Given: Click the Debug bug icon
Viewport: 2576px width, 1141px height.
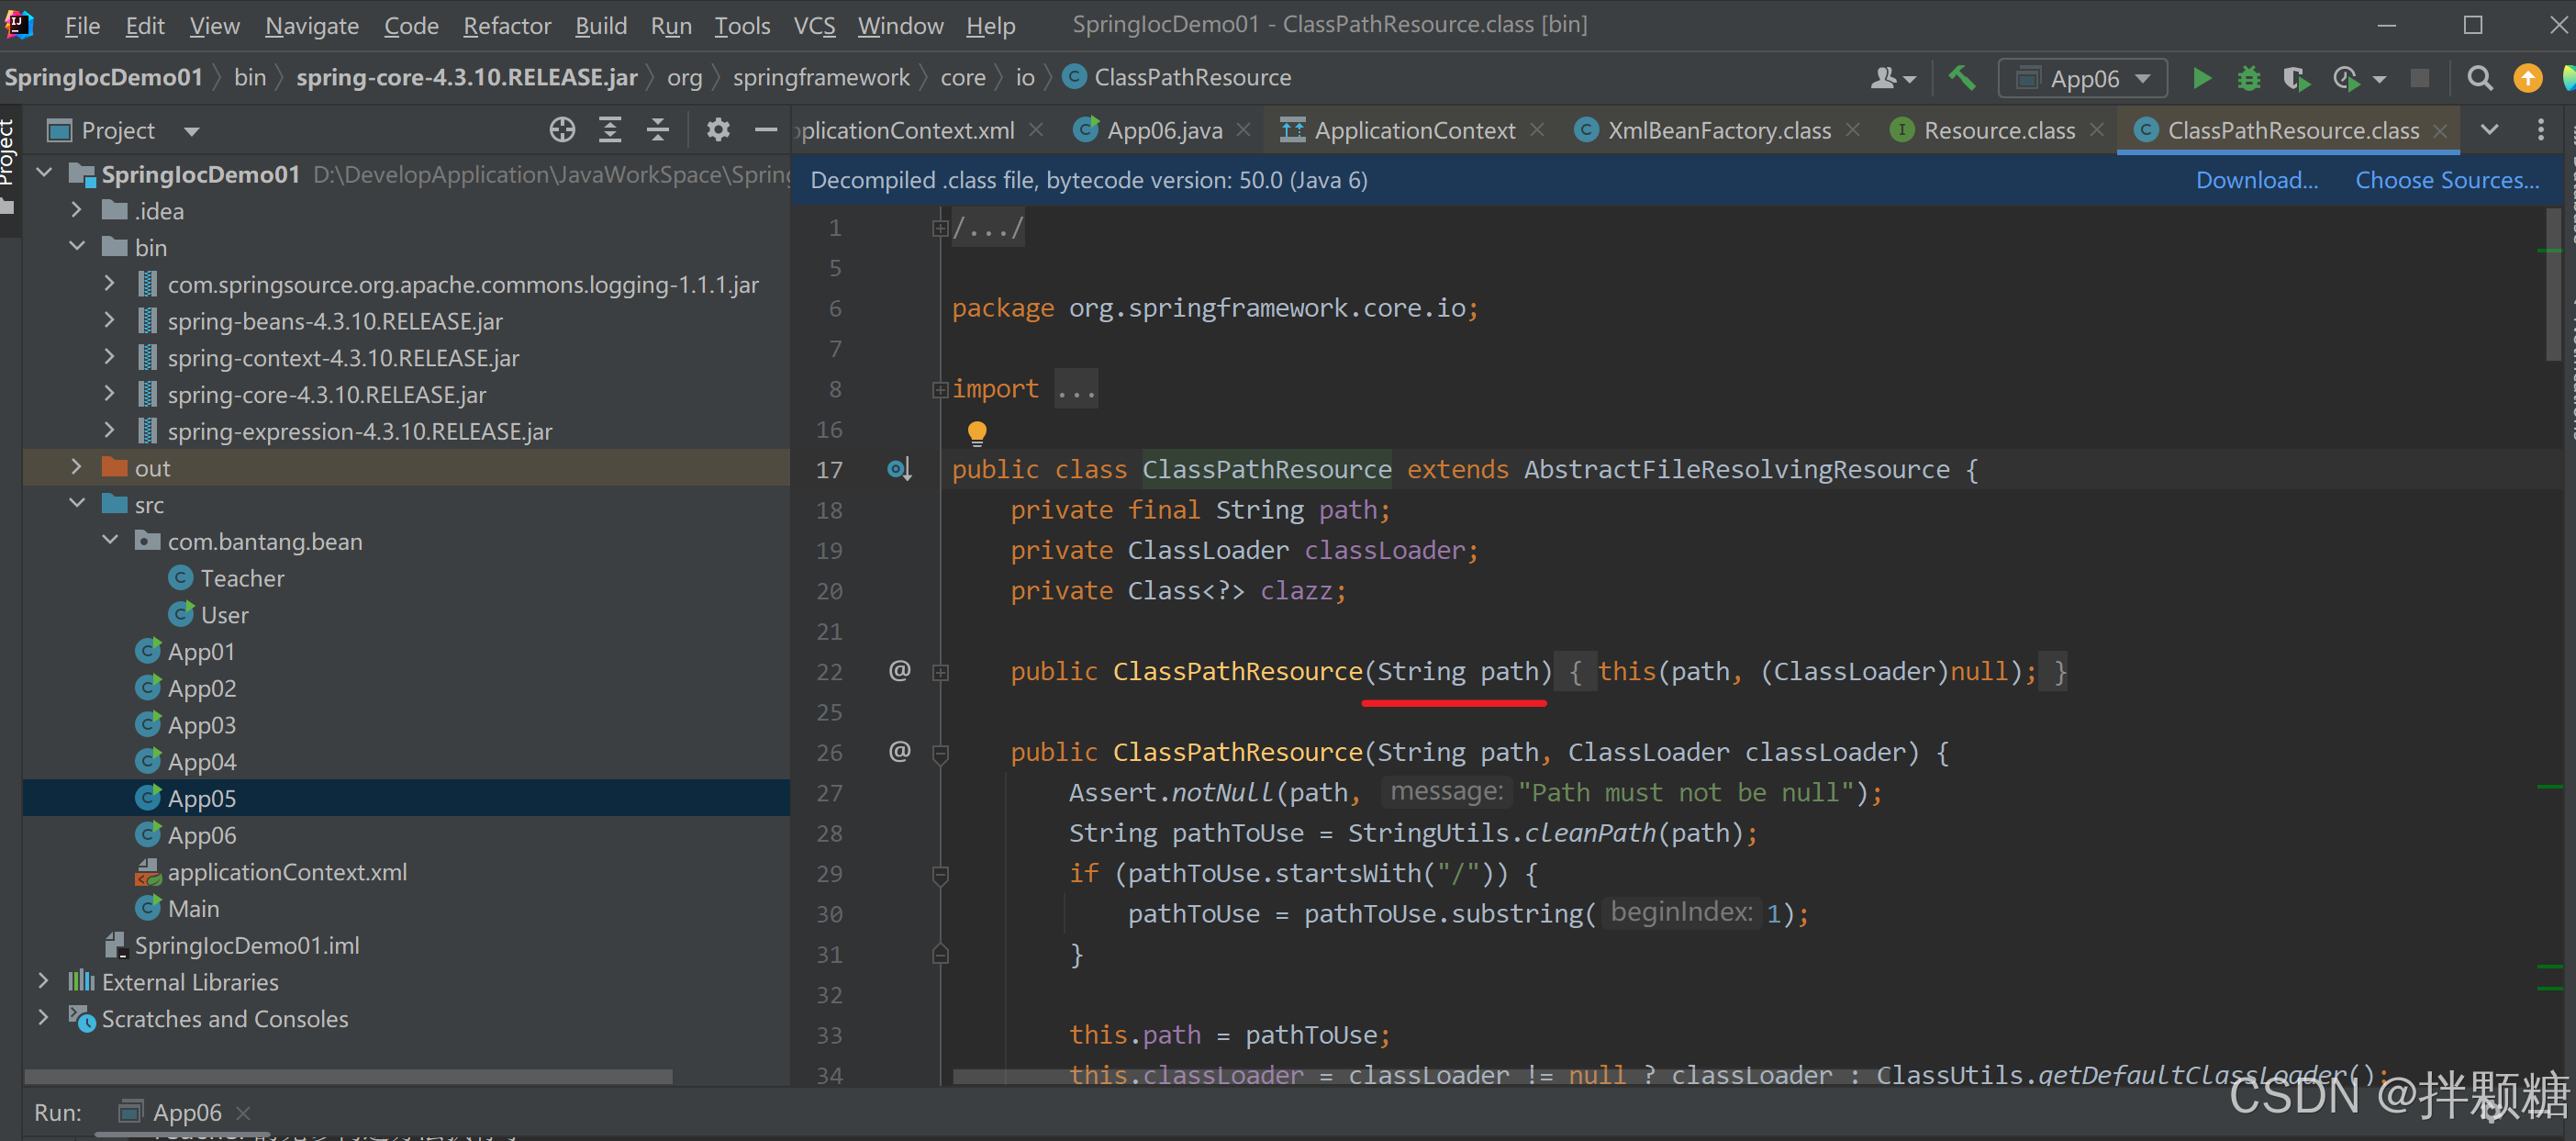Looking at the screenshot, I should [2248, 78].
